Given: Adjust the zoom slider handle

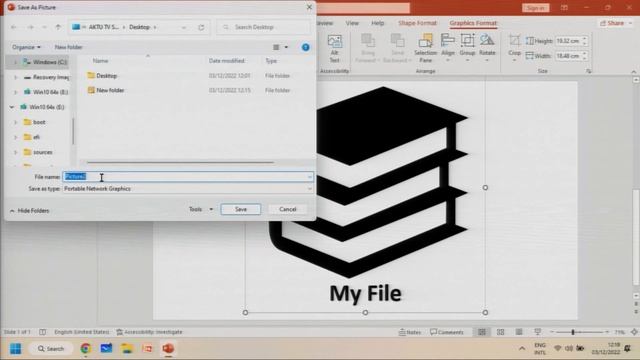Looking at the screenshot, I should point(573,332).
